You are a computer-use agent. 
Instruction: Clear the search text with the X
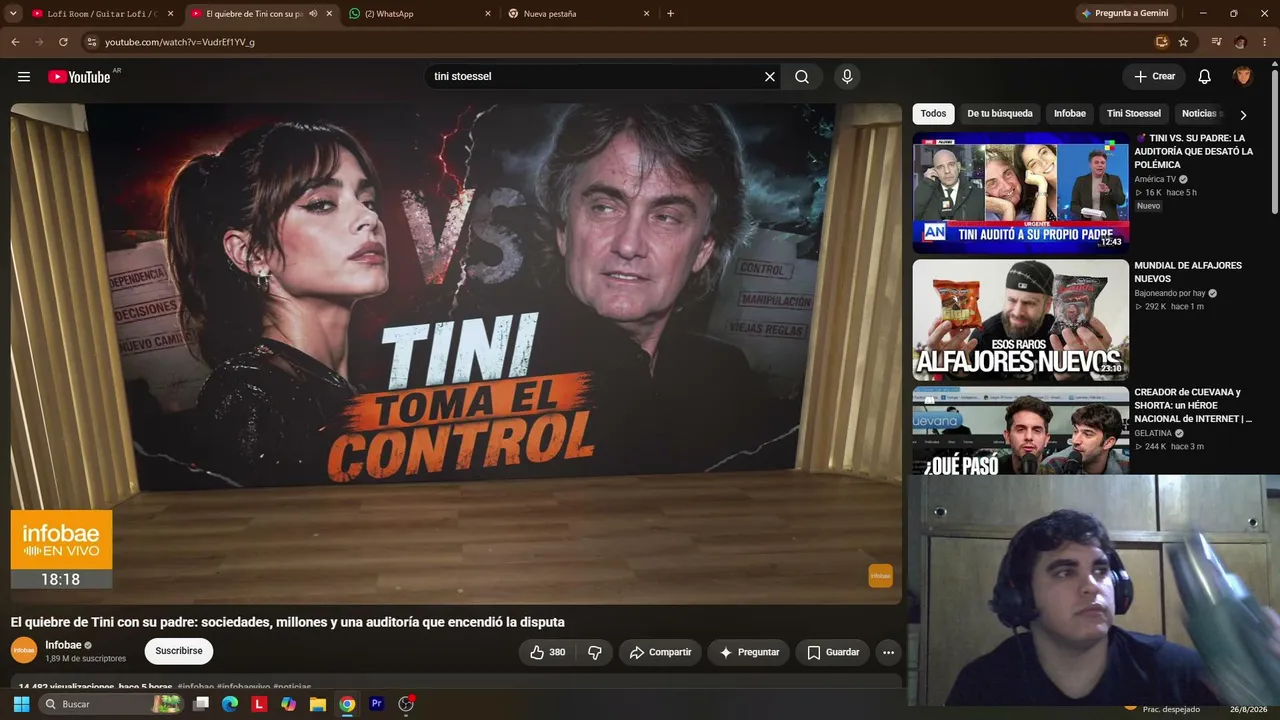click(x=770, y=77)
